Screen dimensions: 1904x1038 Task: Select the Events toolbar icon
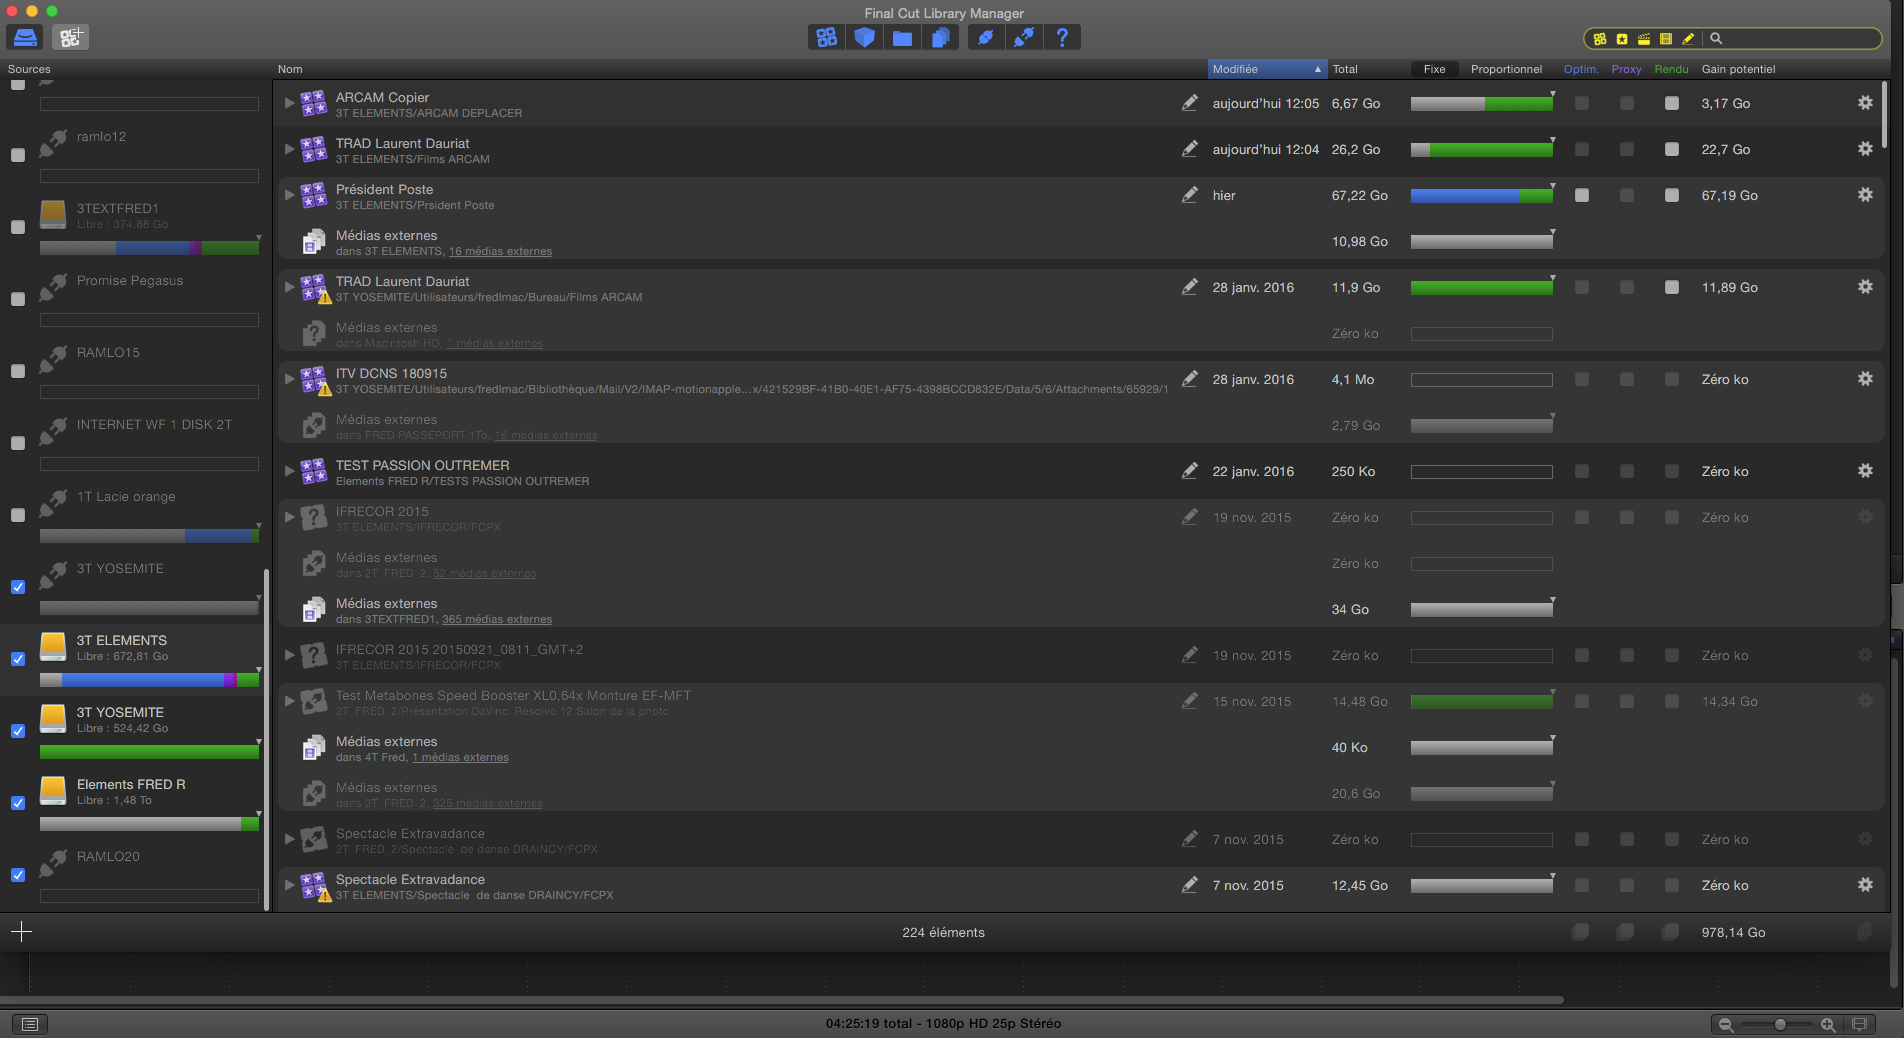(864, 37)
